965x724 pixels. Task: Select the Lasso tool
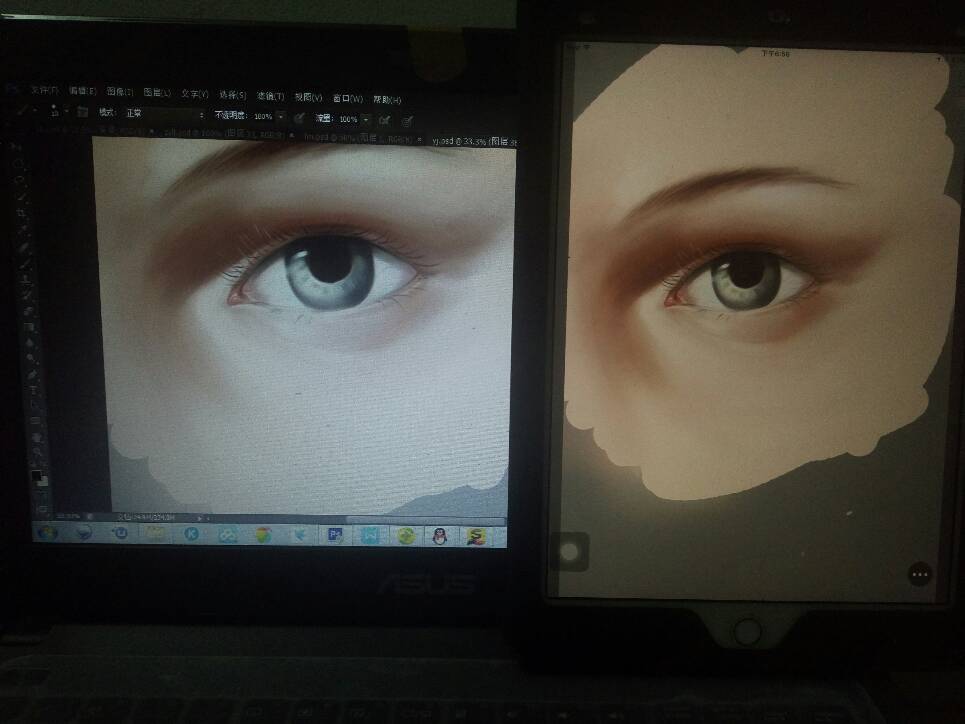[x=18, y=180]
